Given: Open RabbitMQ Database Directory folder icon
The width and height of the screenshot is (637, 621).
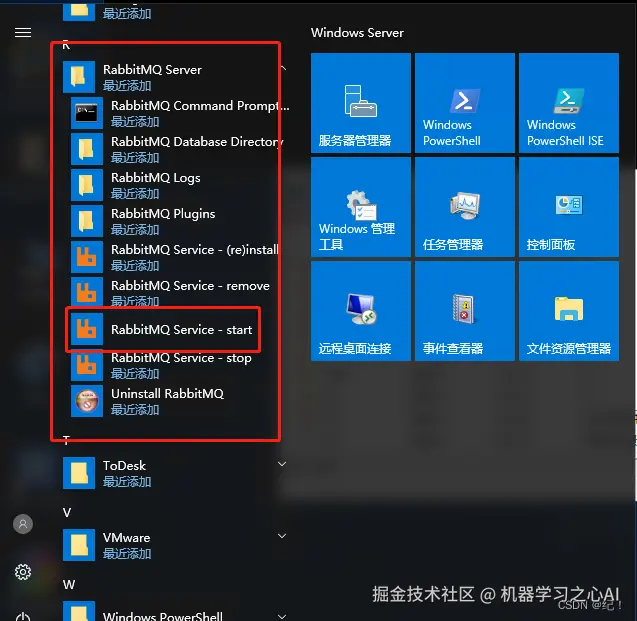Looking at the screenshot, I should 87,149.
